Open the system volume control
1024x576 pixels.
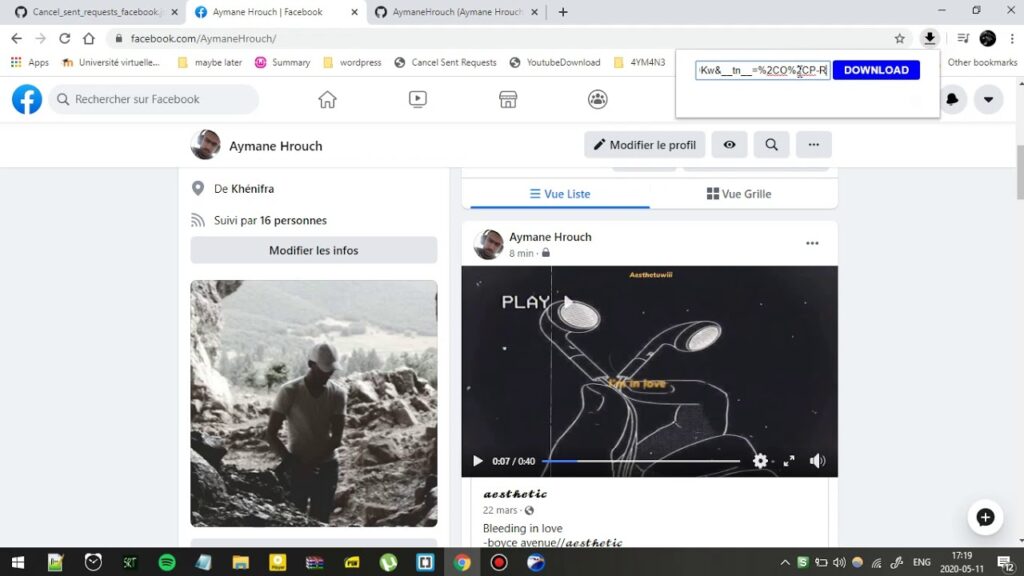coord(839,562)
